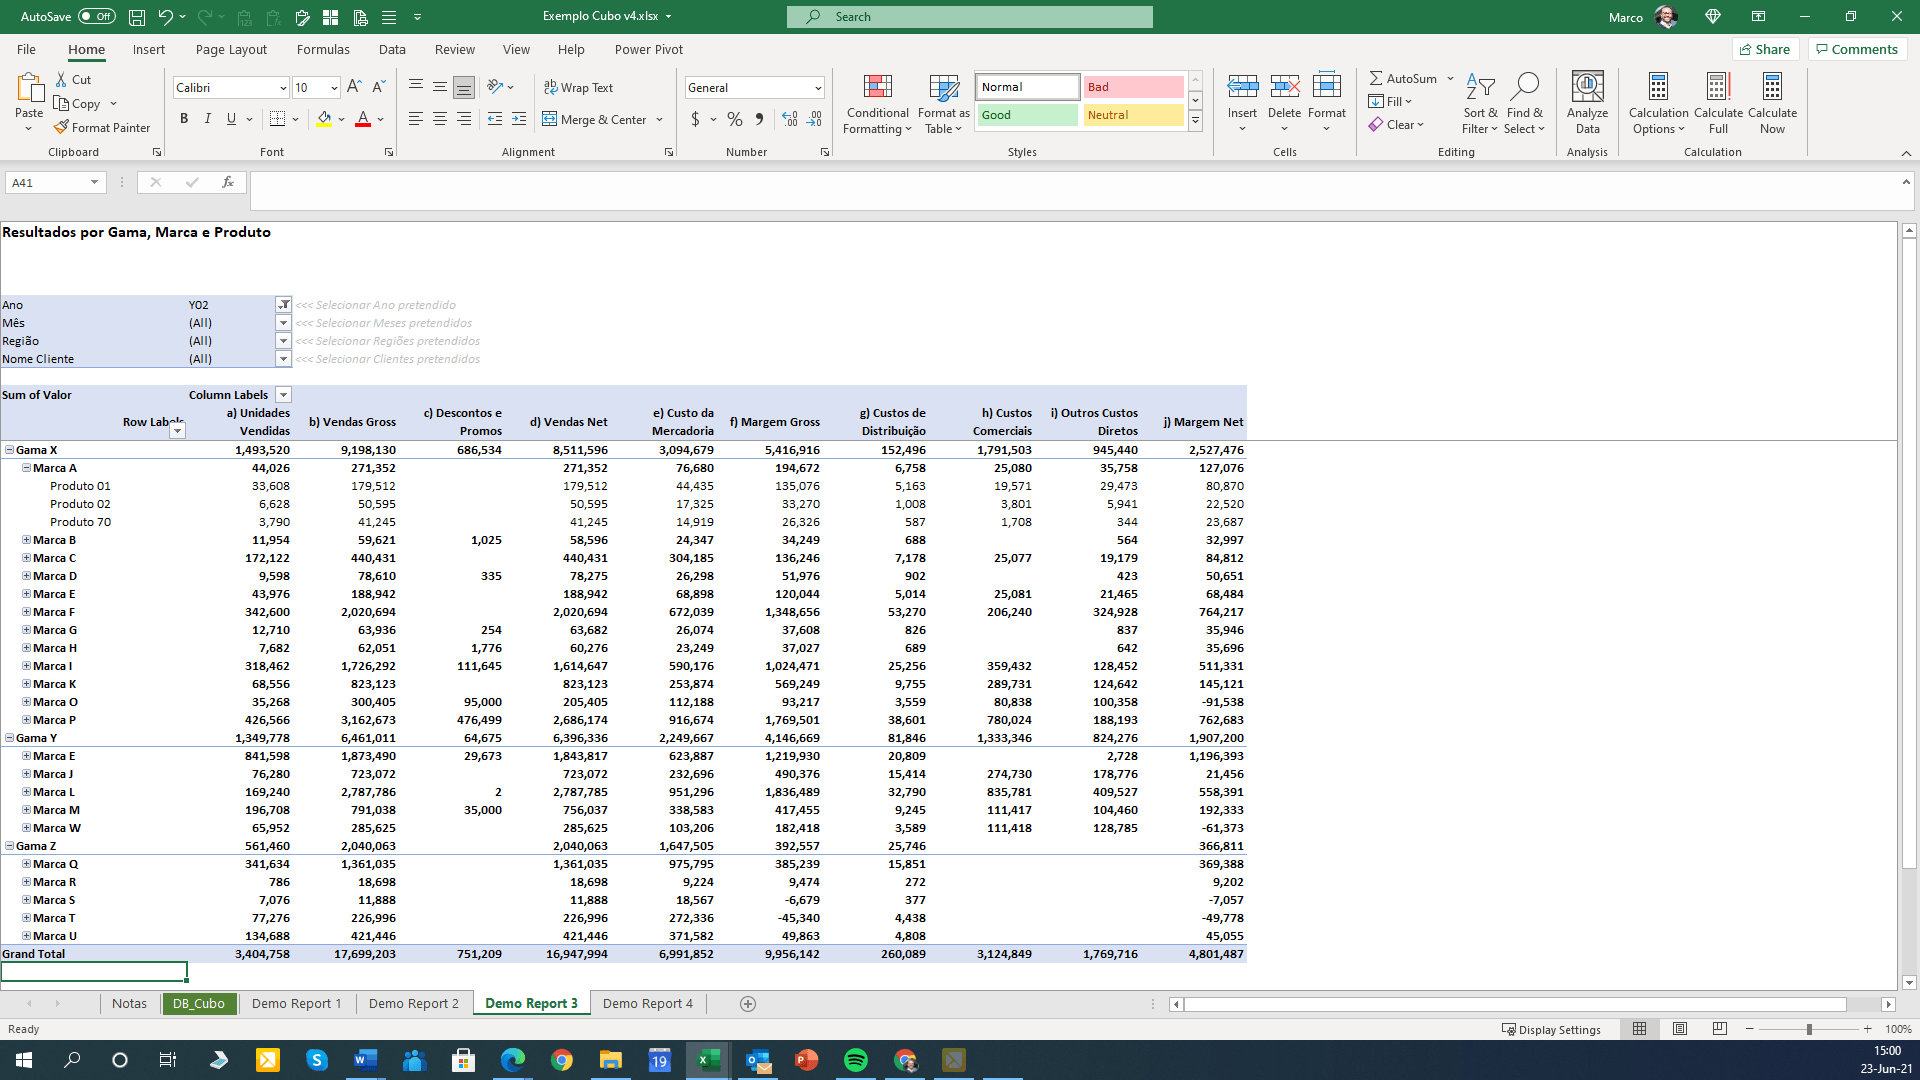This screenshot has width=1920, height=1080.
Task: Click inside the Name Box field
Action: coord(47,183)
